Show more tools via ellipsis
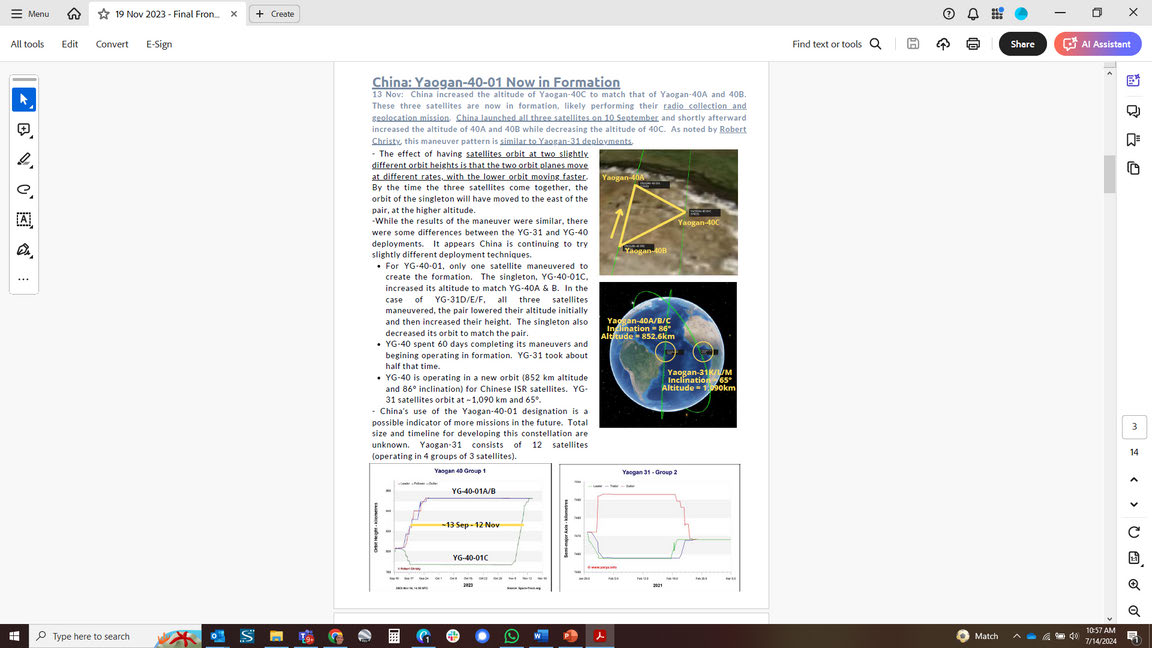This screenshot has height=648, width=1152. coord(24,279)
